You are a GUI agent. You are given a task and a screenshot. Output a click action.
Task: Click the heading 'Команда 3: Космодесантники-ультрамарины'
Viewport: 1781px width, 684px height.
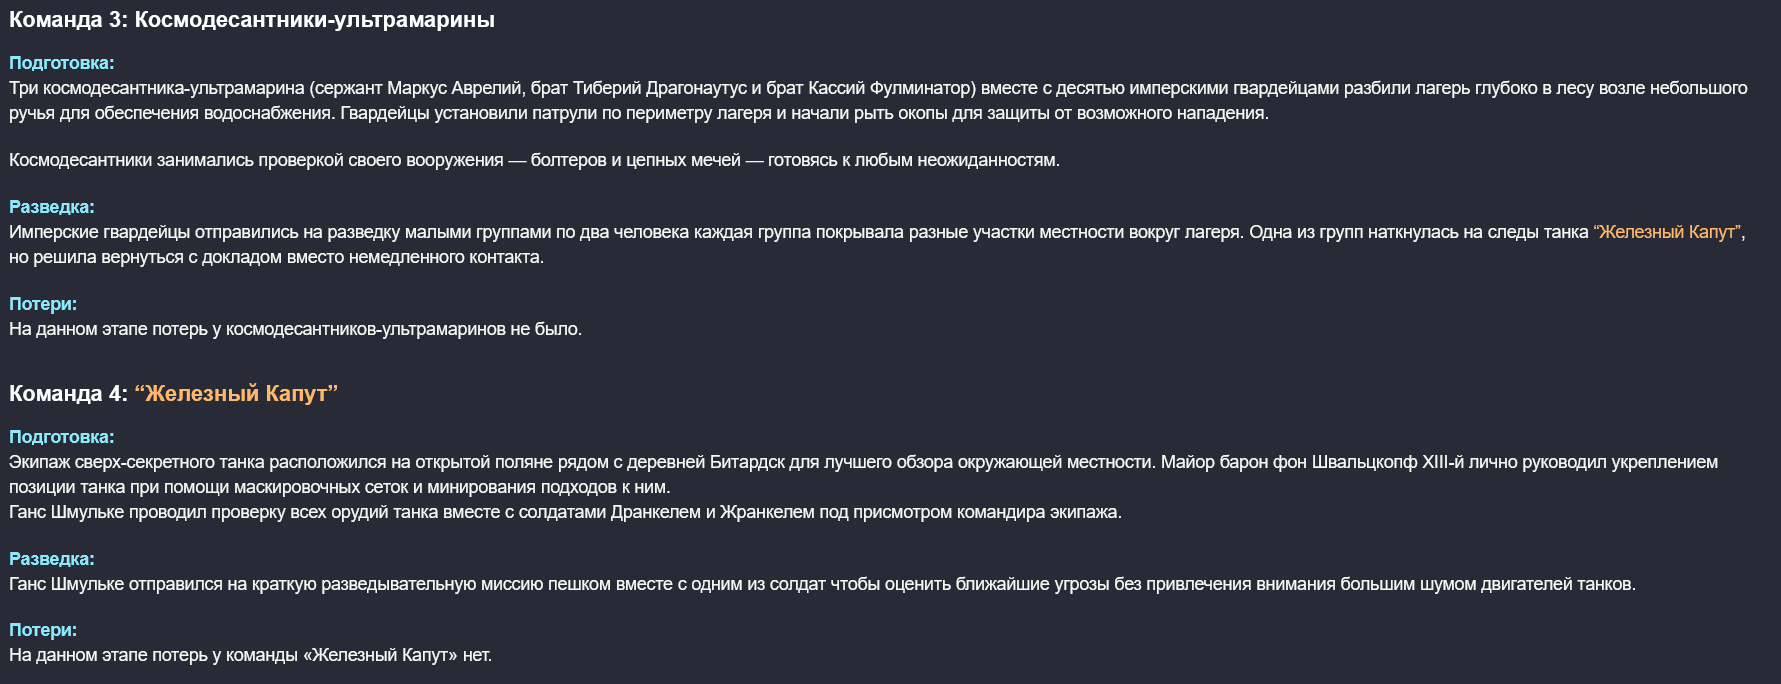click(251, 20)
